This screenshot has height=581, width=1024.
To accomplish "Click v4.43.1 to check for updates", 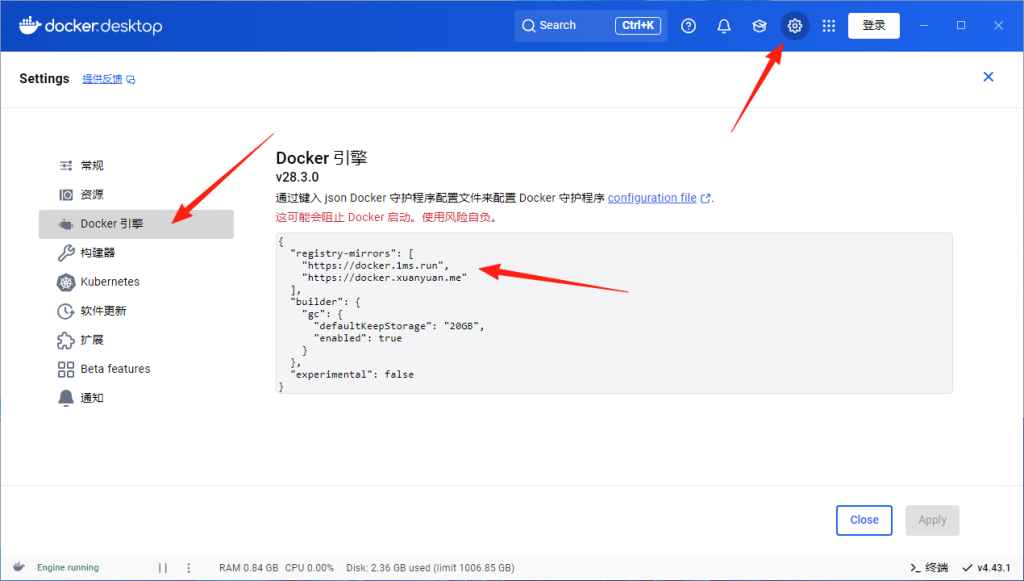I will (x=994, y=567).
